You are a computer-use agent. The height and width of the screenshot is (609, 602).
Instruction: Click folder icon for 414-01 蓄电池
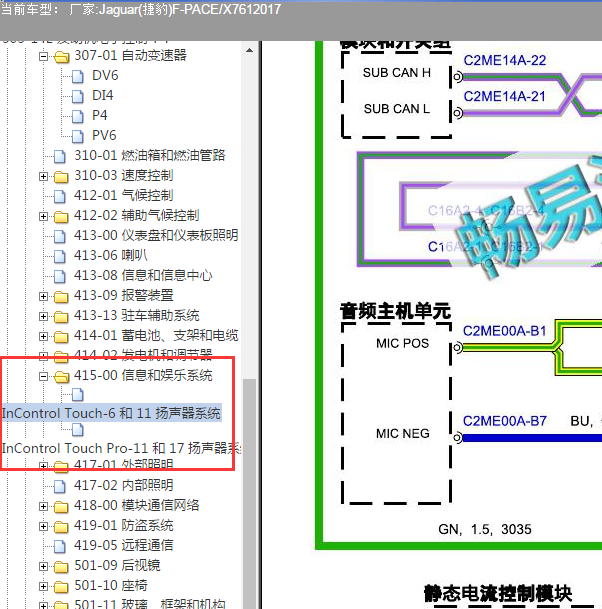tap(61, 336)
